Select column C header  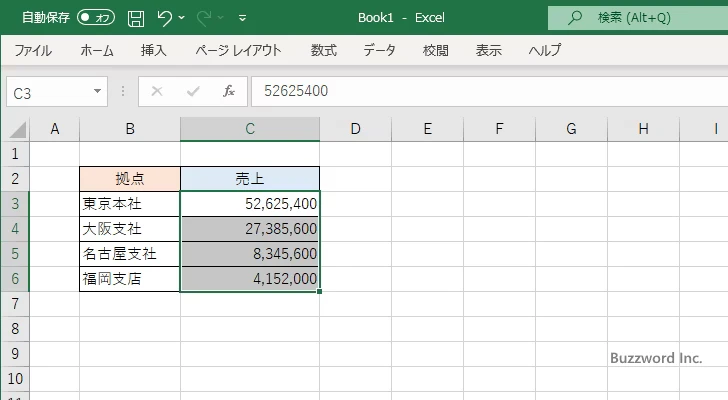(250, 129)
